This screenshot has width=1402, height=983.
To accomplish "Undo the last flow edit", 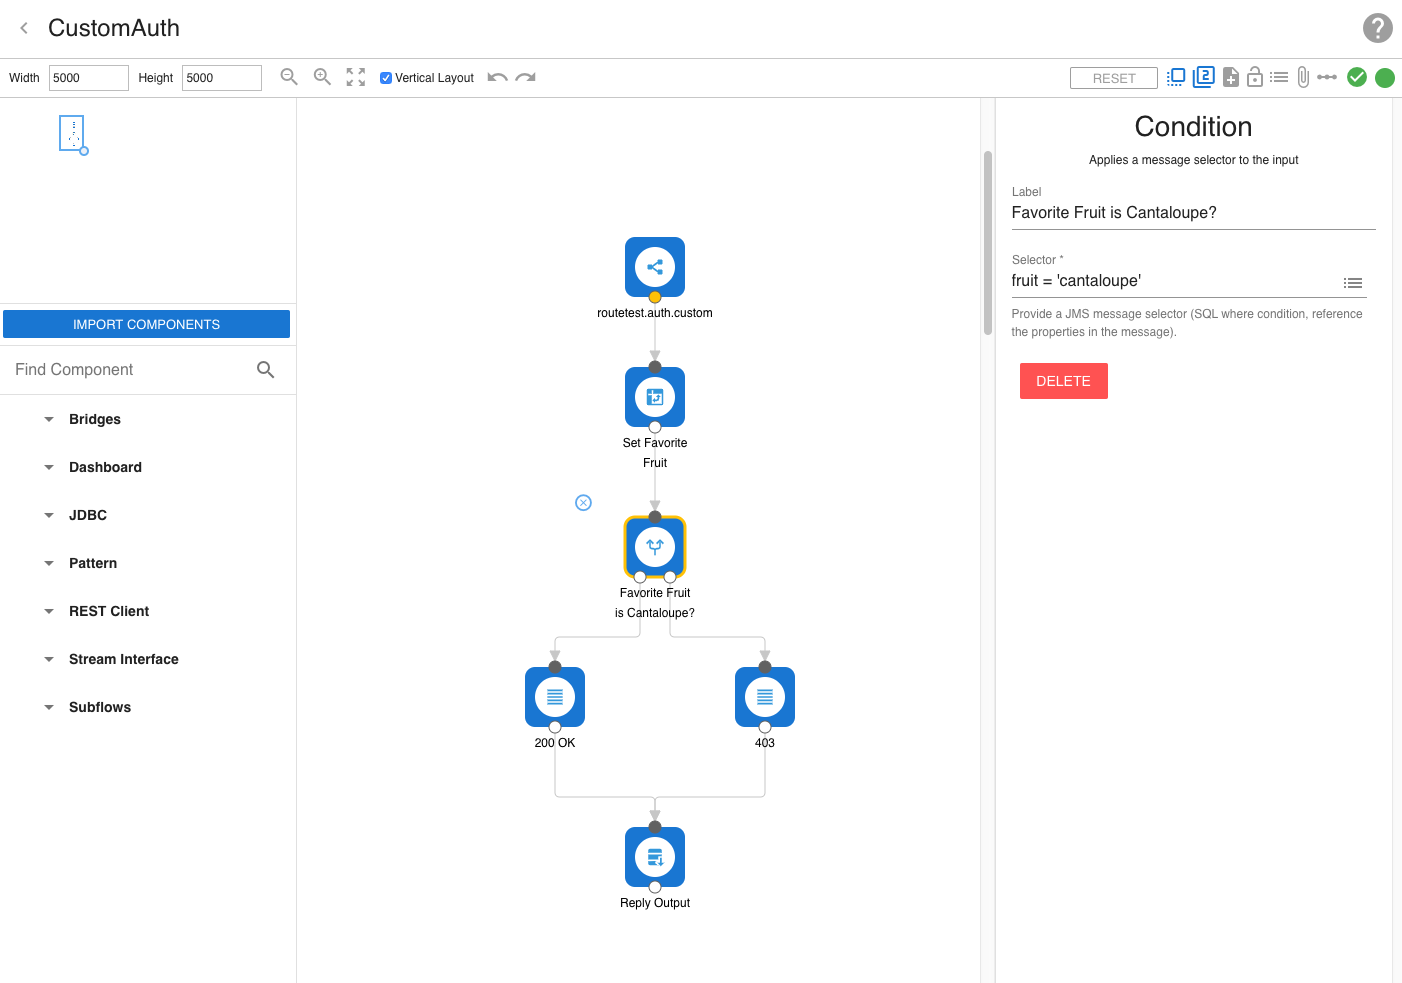I will point(497,77).
